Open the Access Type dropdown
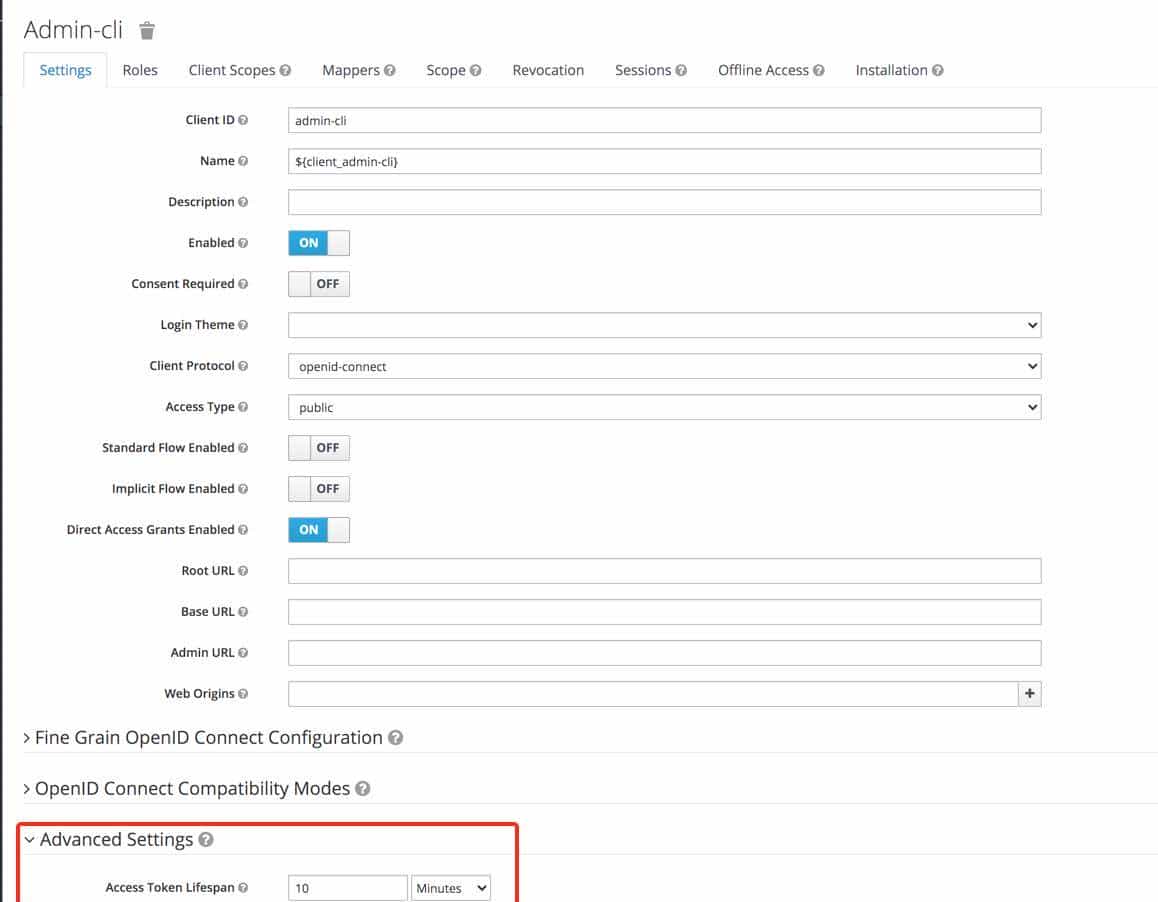Image resolution: width=1158 pixels, height=902 pixels. pyautogui.click(x=664, y=407)
